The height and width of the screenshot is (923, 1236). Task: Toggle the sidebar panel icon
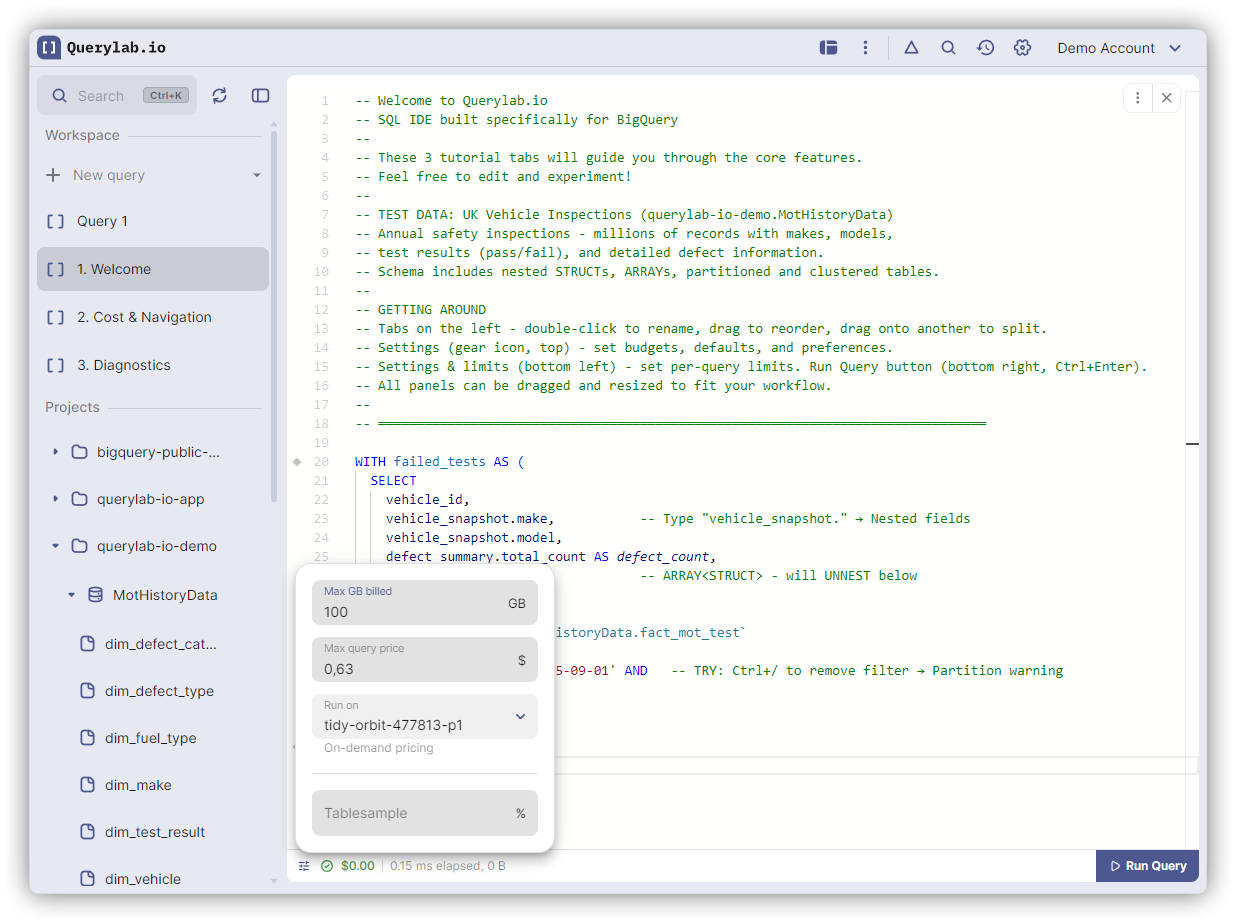point(260,95)
